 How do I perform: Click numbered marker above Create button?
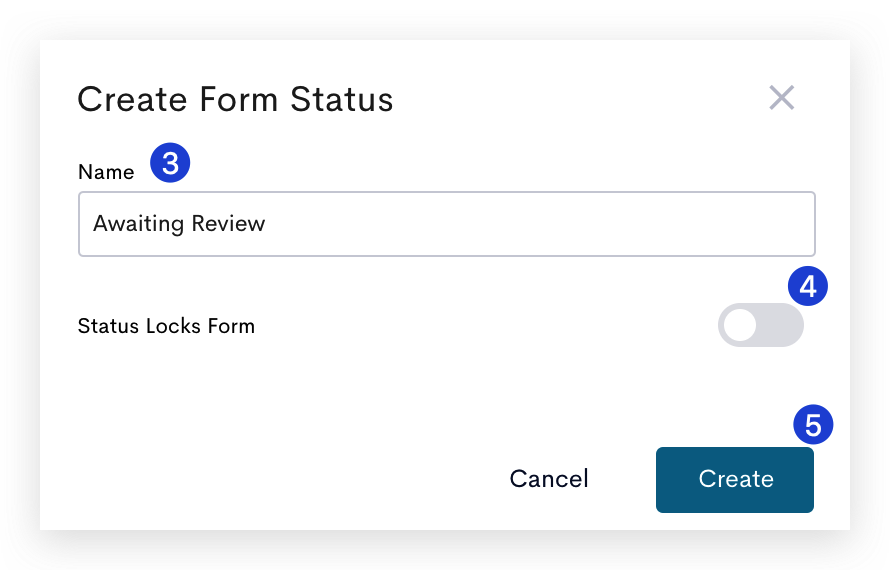click(x=813, y=425)
